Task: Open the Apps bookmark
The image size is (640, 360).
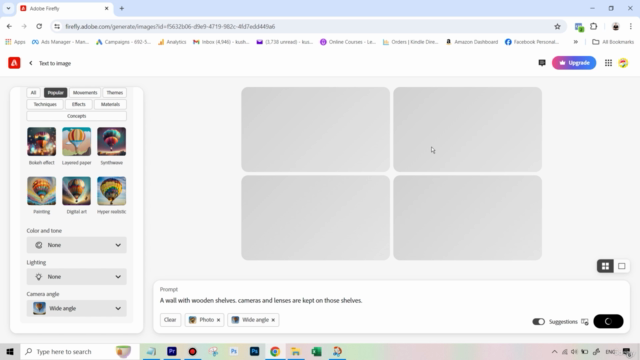Action: 15,42
